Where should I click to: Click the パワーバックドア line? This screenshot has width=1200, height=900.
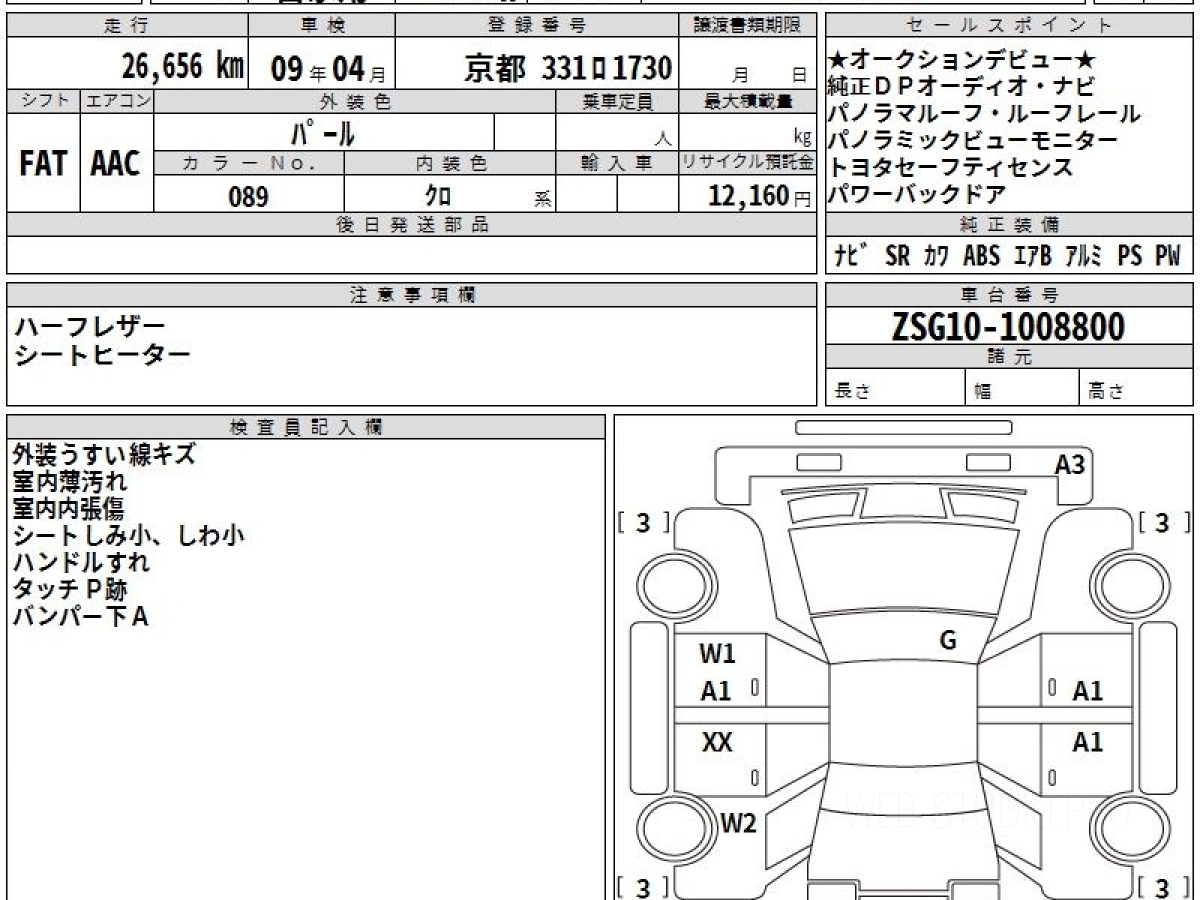[917, 194]
